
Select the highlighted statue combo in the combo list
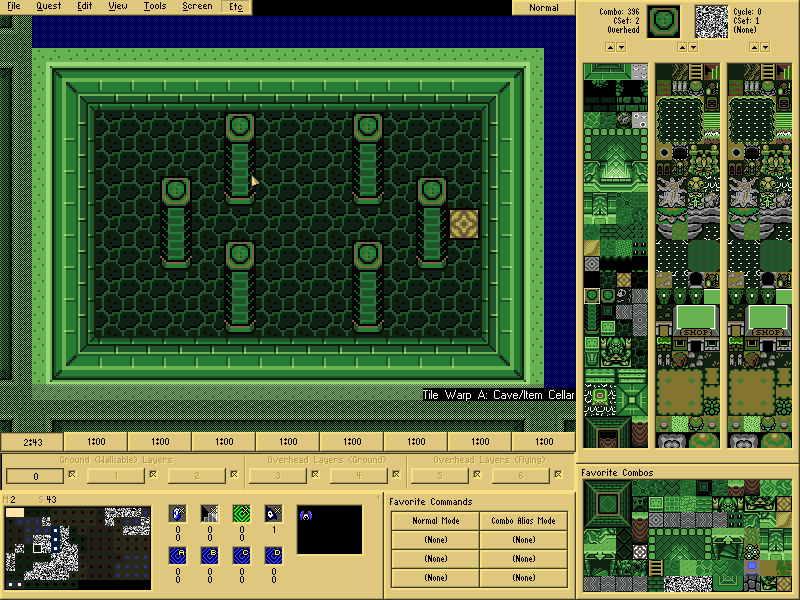click(x=592, y=296)
